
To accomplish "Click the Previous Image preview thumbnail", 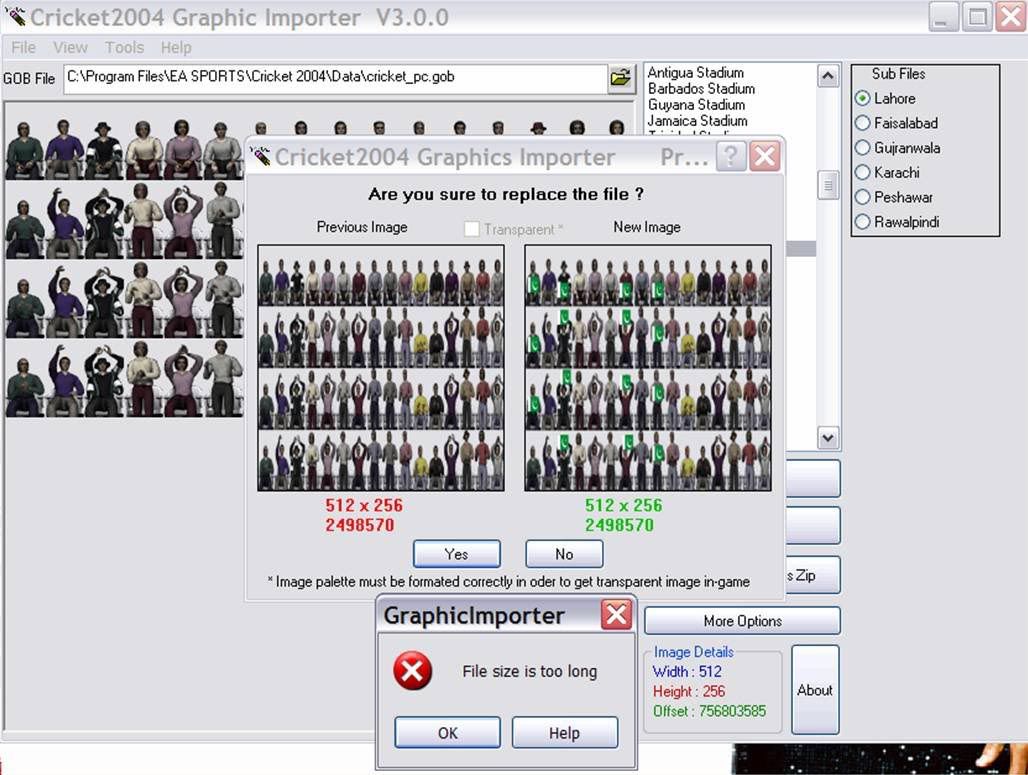I will click(381, 368).
